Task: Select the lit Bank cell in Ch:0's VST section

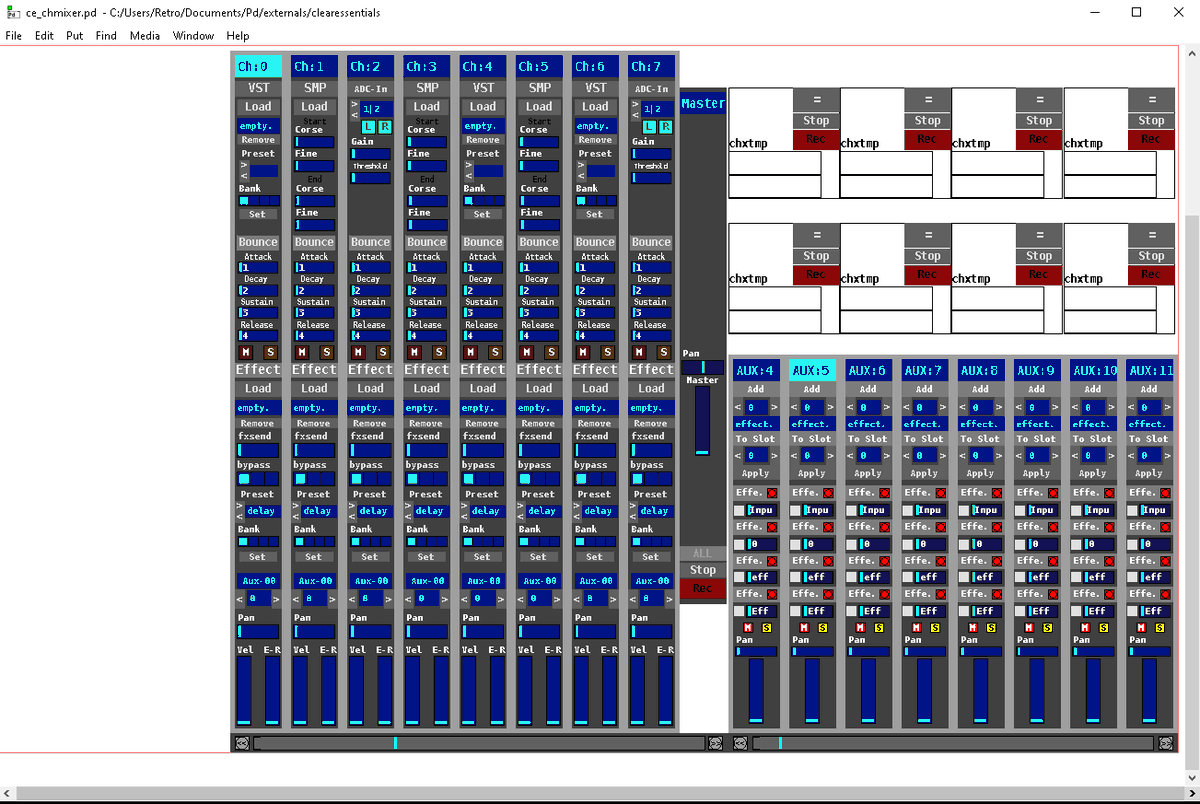Action: [244, 200]
